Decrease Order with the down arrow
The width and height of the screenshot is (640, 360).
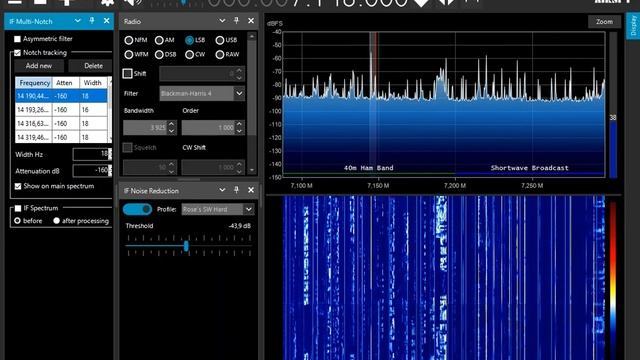pyautogui.click(x=240, y=131)
